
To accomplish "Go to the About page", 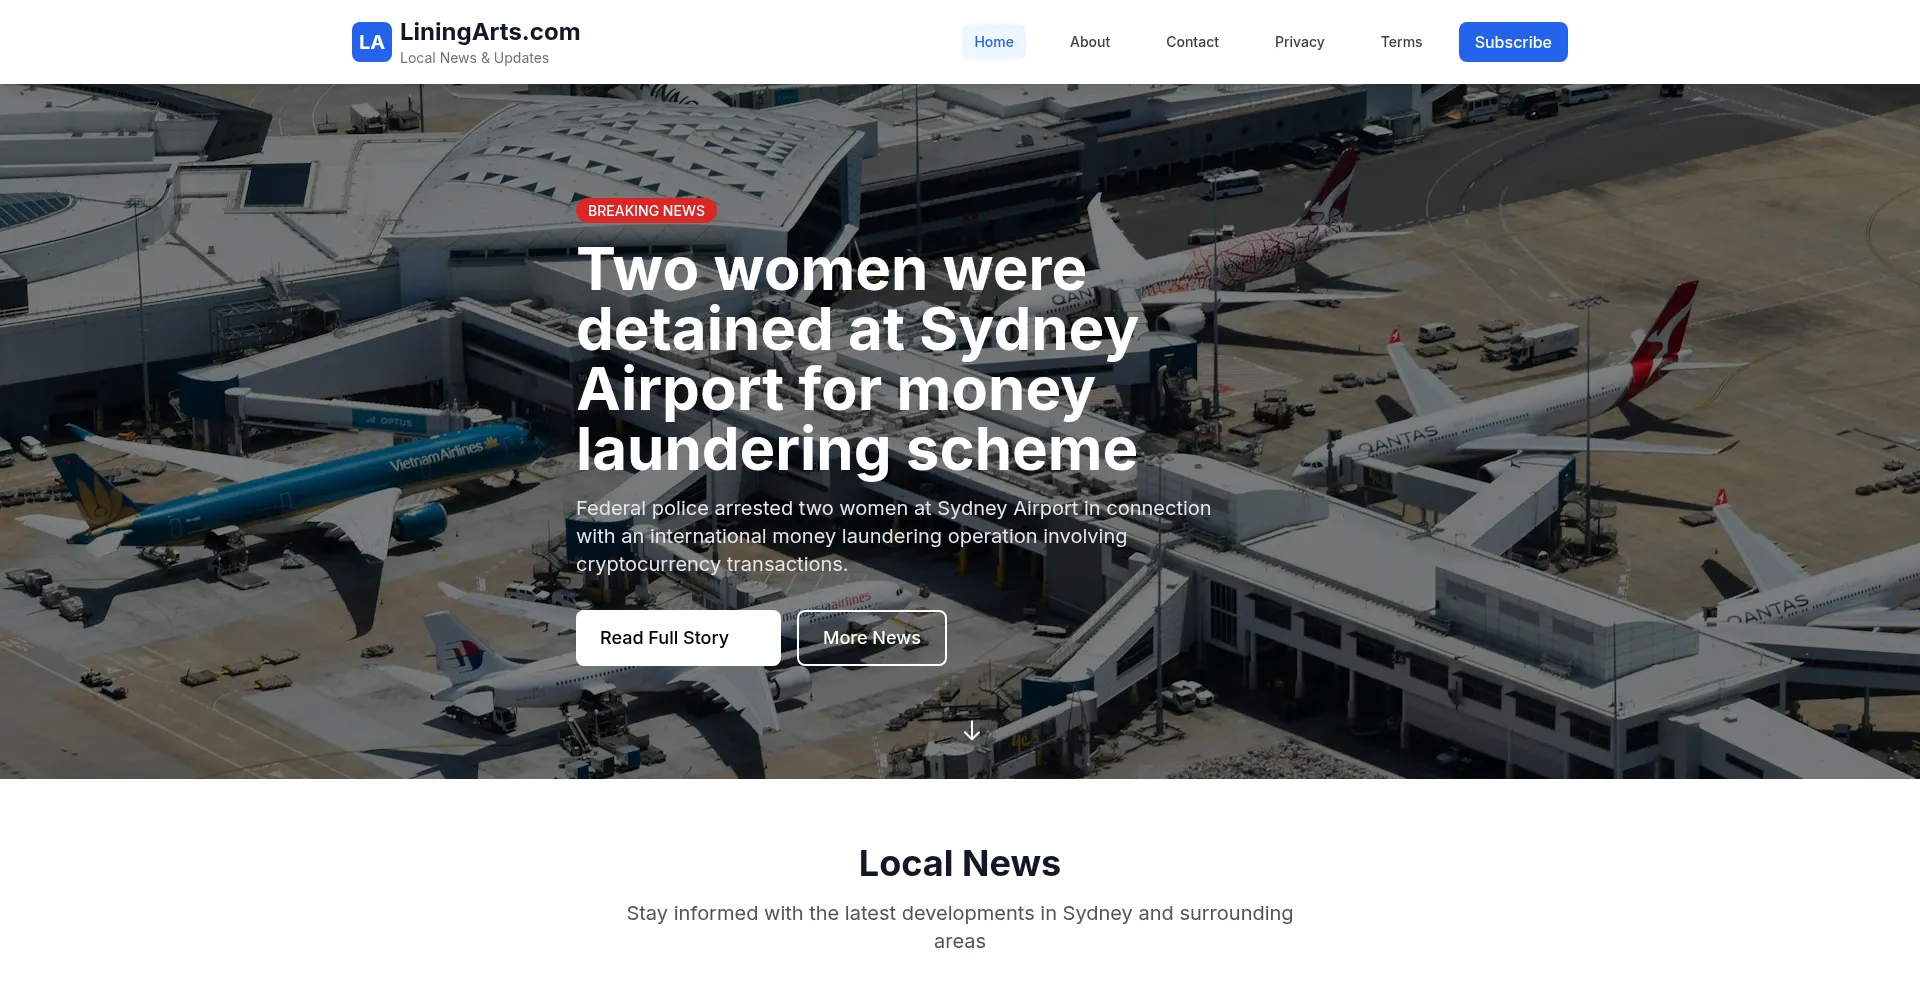I will (x=1089, y=42).
